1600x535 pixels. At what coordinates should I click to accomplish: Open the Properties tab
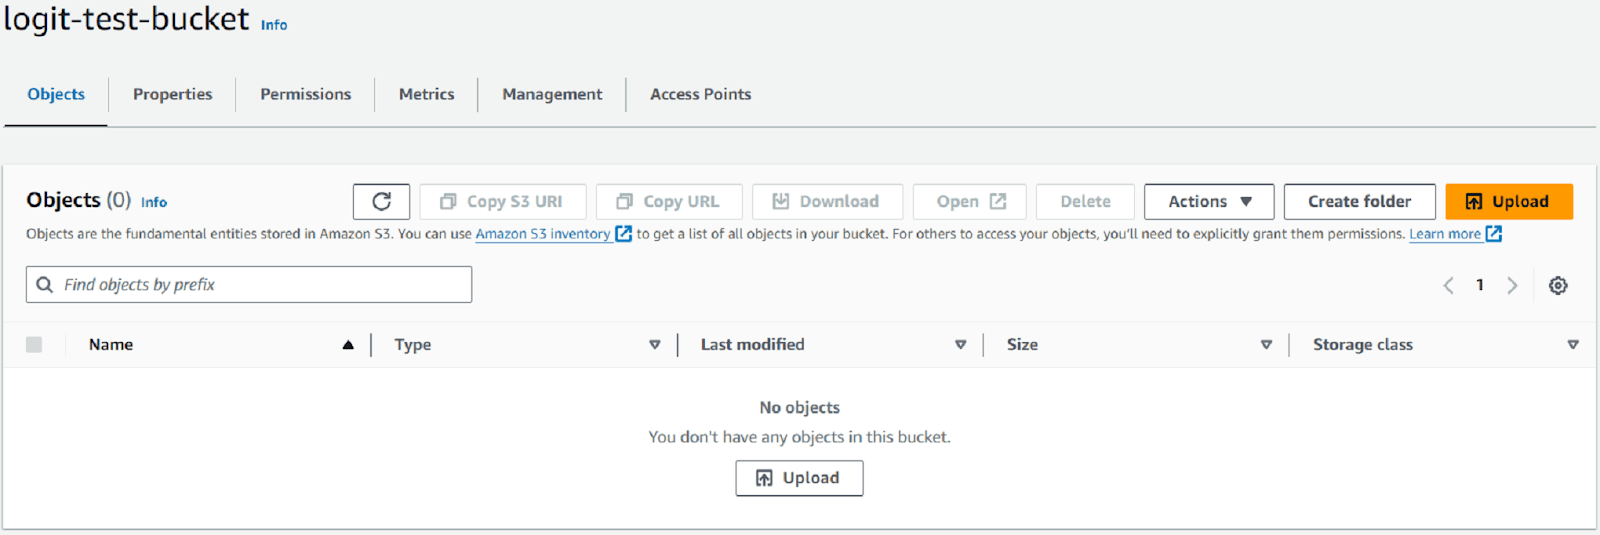(172, 94)
